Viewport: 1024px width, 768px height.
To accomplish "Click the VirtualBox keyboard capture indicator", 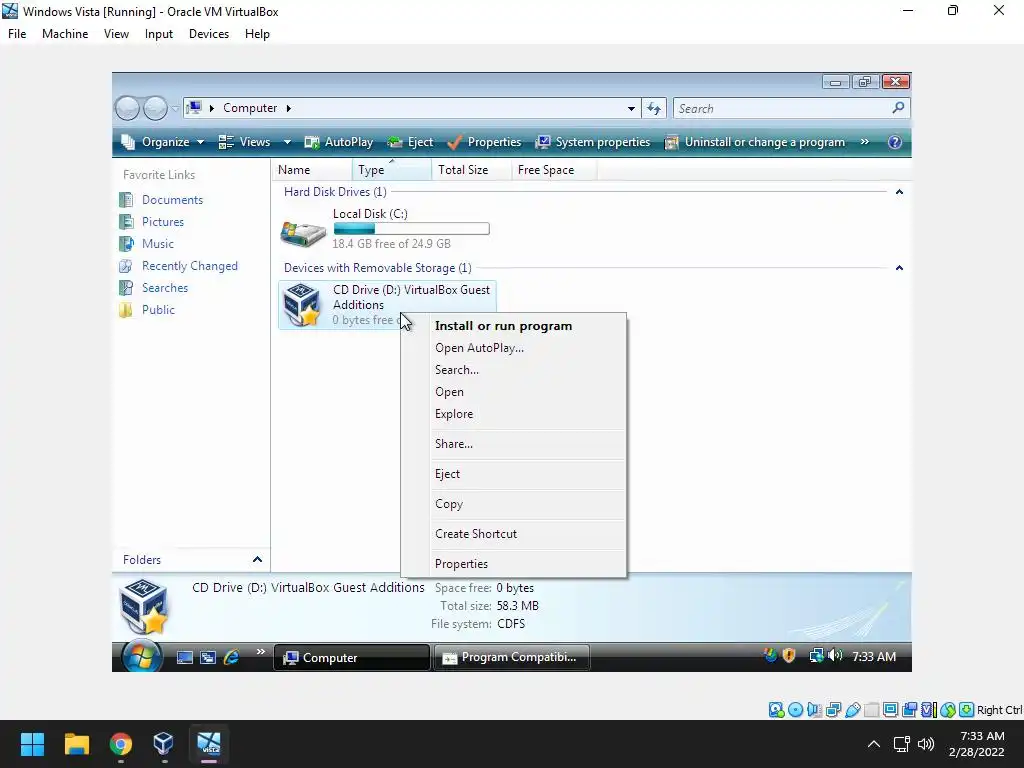I will [967, 710].
